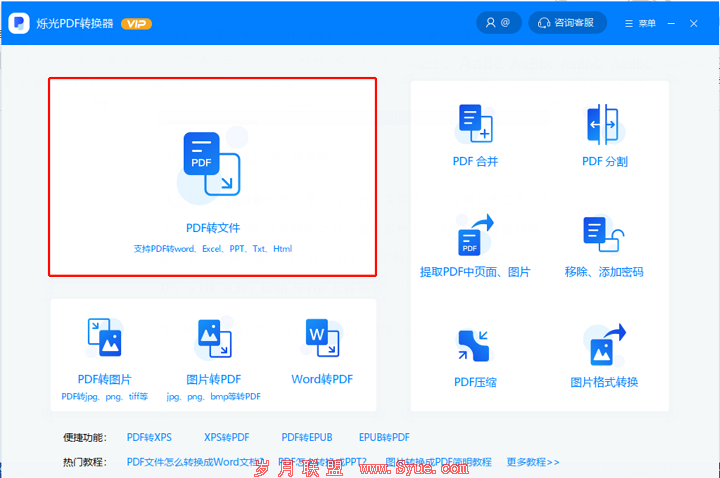Open the 菜单 menu
Viewport: 720px width, 478px height.
[640, 23]
